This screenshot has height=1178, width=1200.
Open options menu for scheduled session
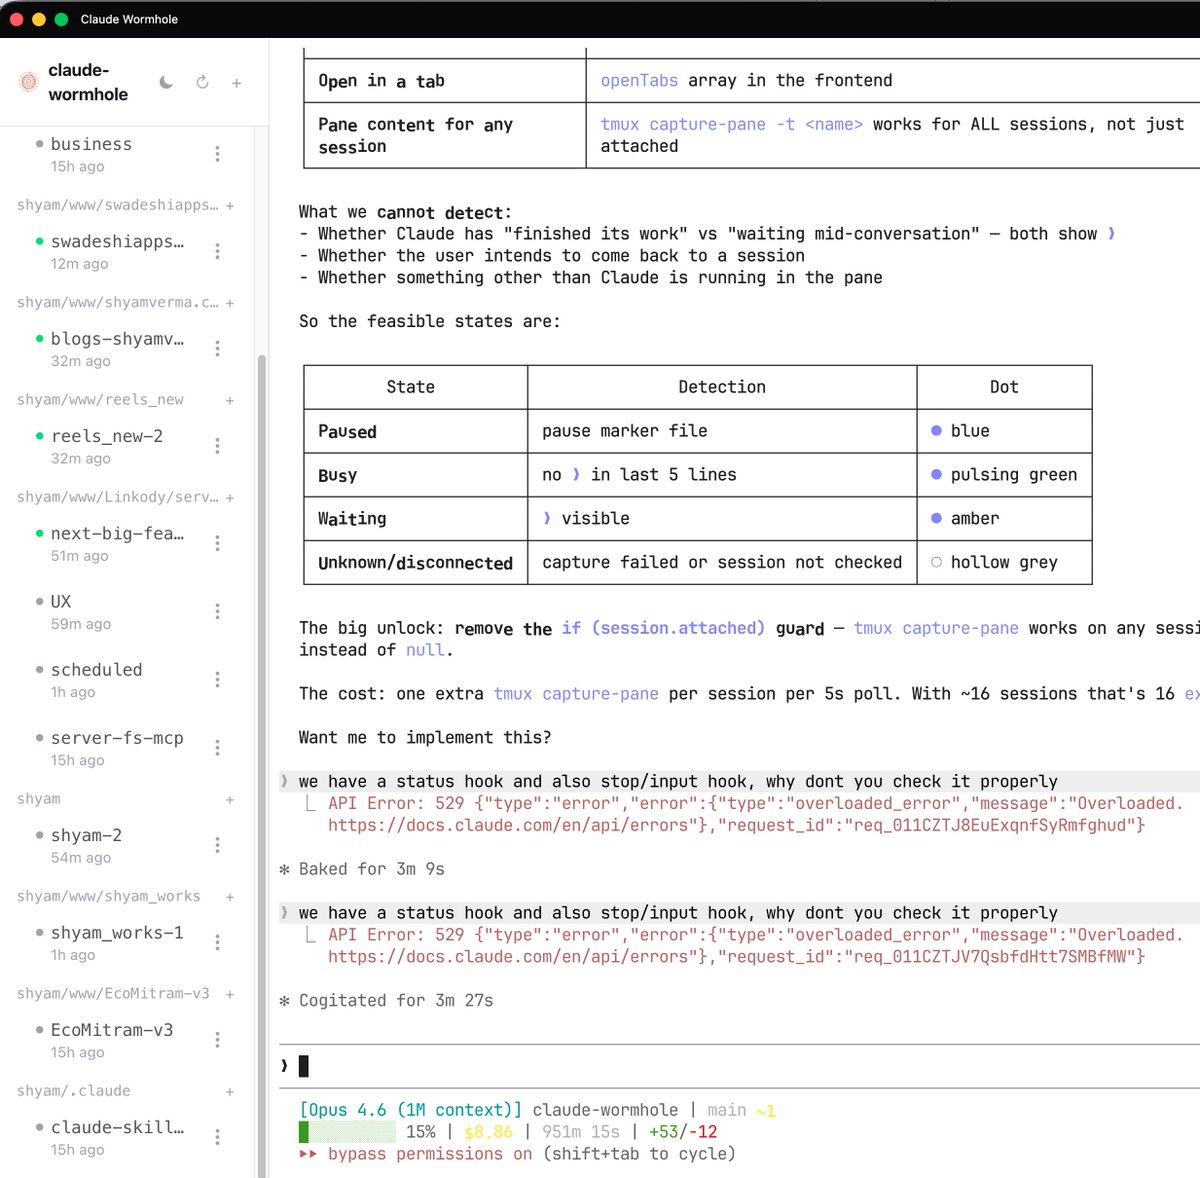217,679
